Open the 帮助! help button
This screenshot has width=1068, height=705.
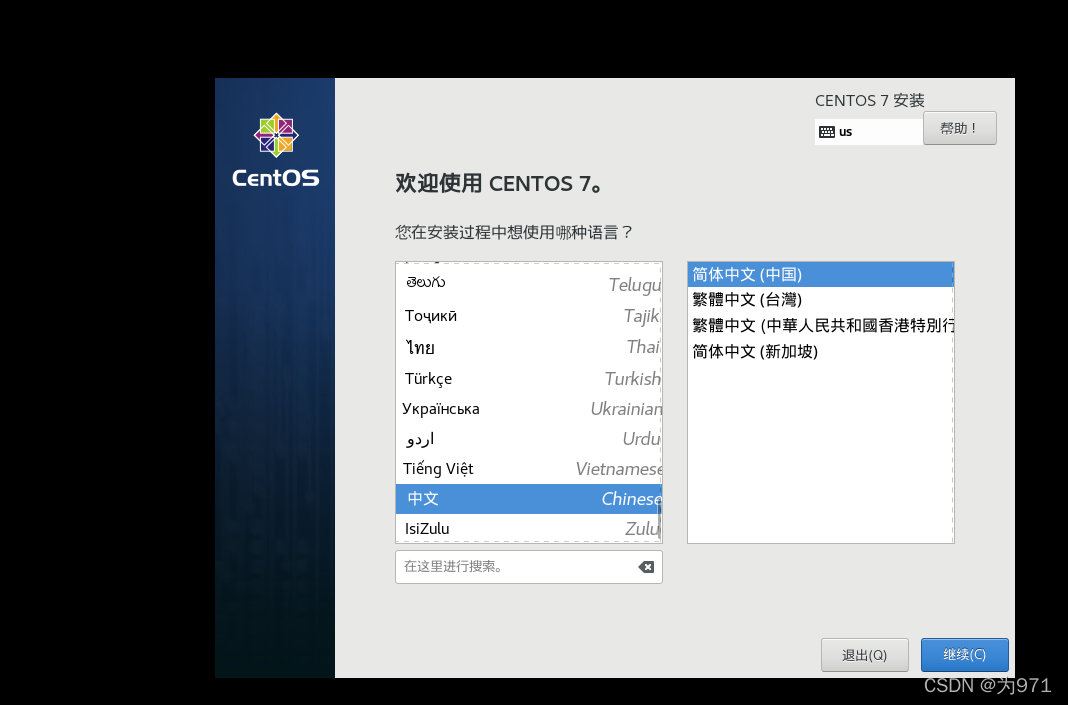click(960, 128)
